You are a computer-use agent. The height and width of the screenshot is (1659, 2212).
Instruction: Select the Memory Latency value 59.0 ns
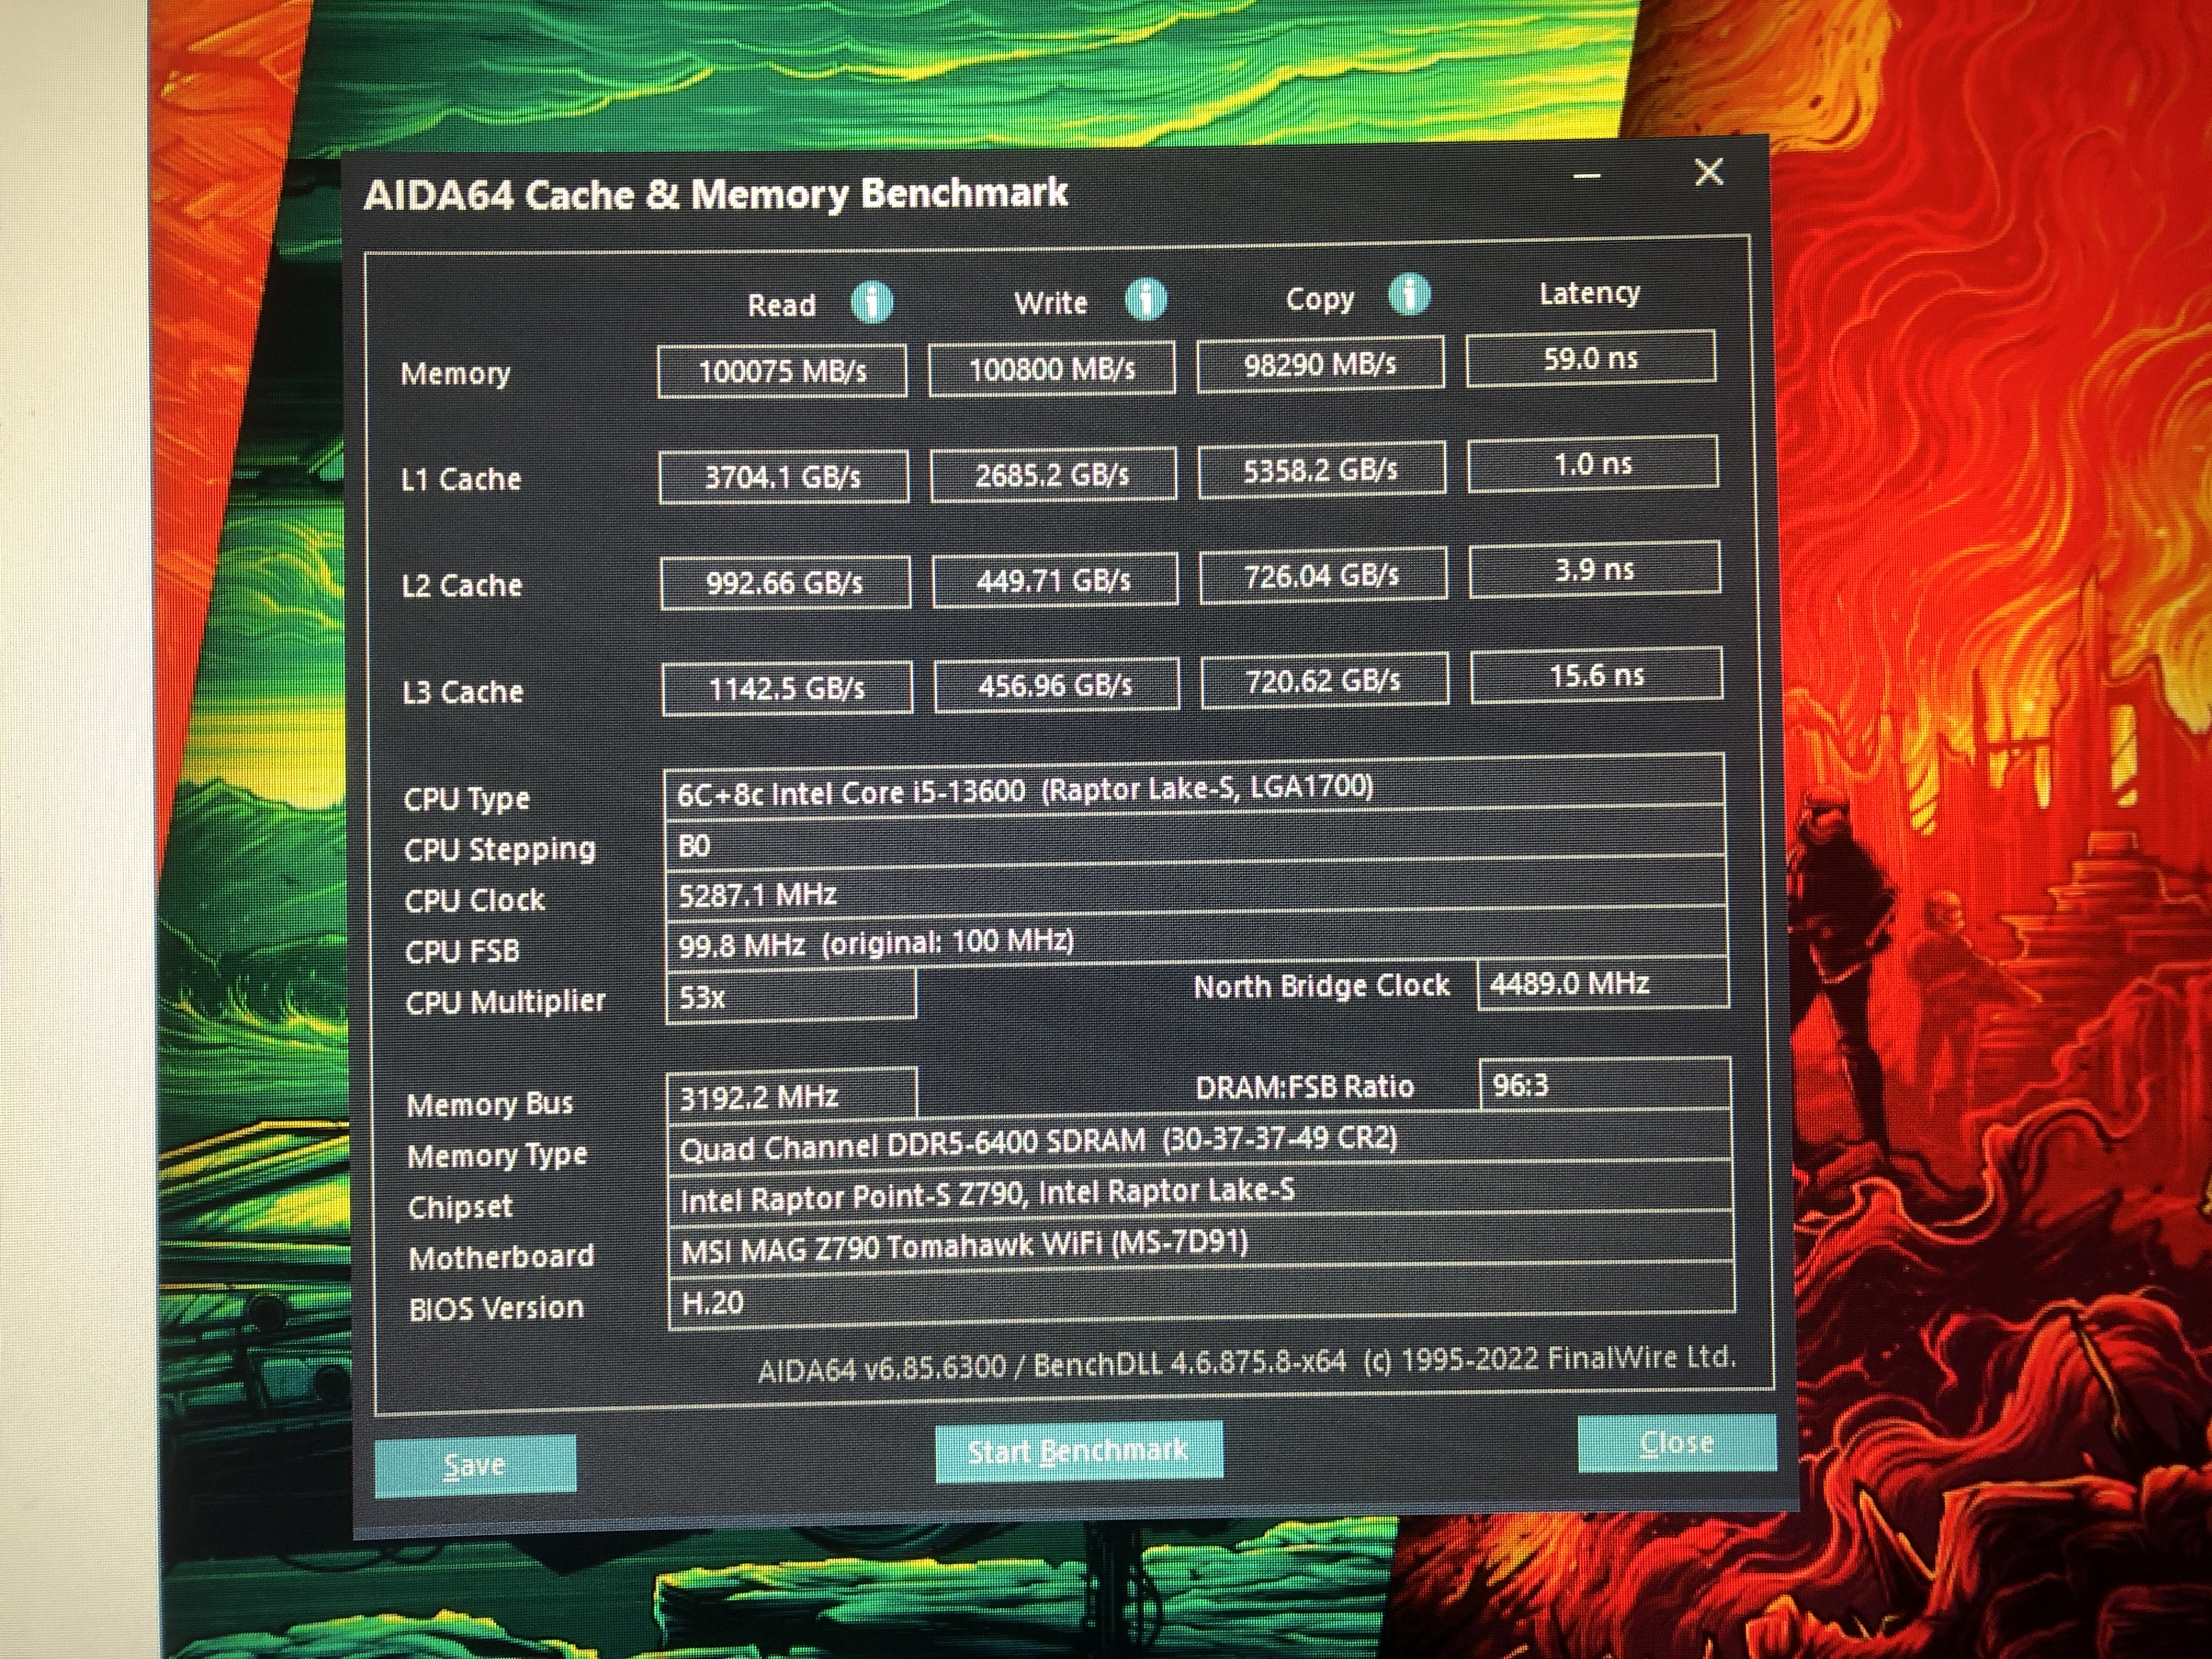[1591, 357]
